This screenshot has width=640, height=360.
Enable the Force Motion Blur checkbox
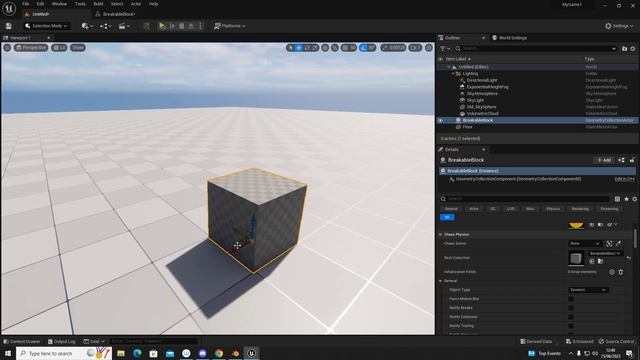point(571,299)
